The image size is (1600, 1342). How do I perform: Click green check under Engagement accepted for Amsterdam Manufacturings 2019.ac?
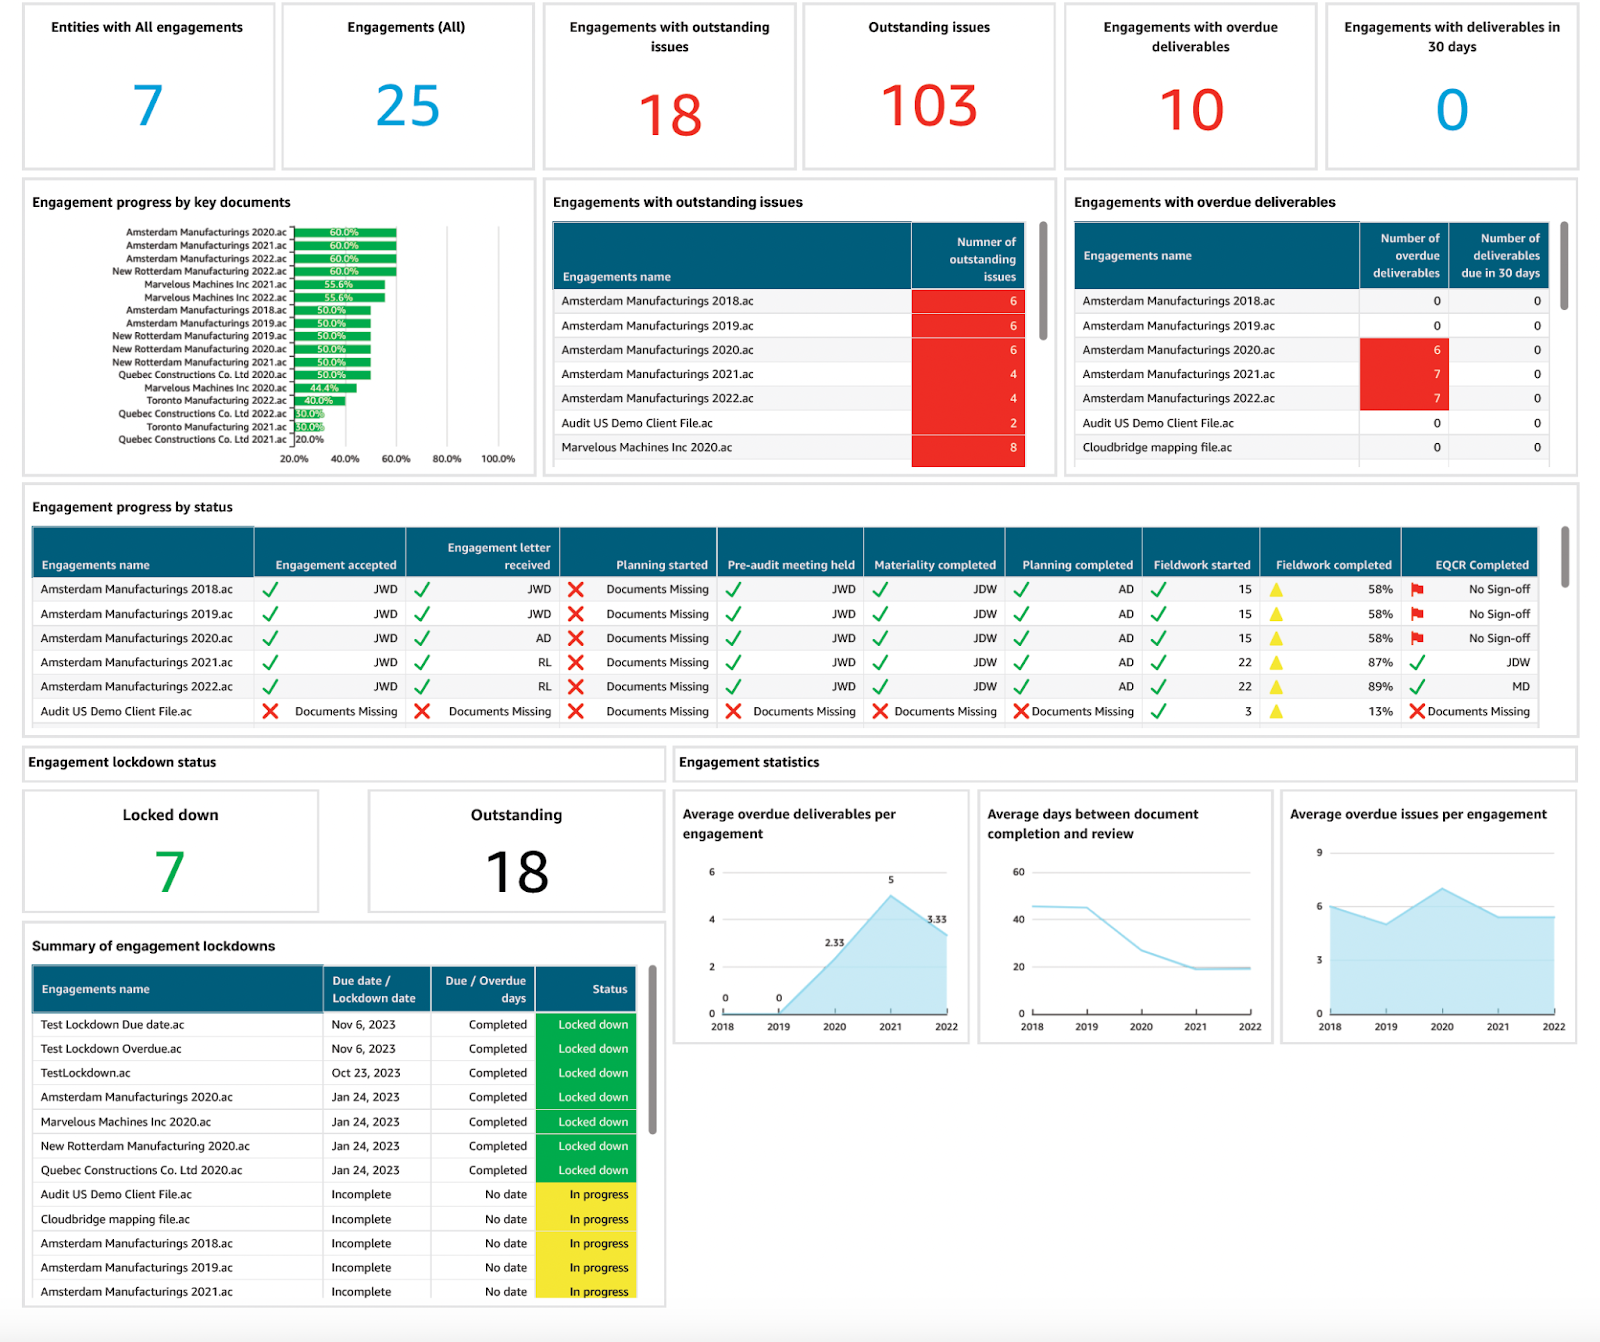click(270, 614)
